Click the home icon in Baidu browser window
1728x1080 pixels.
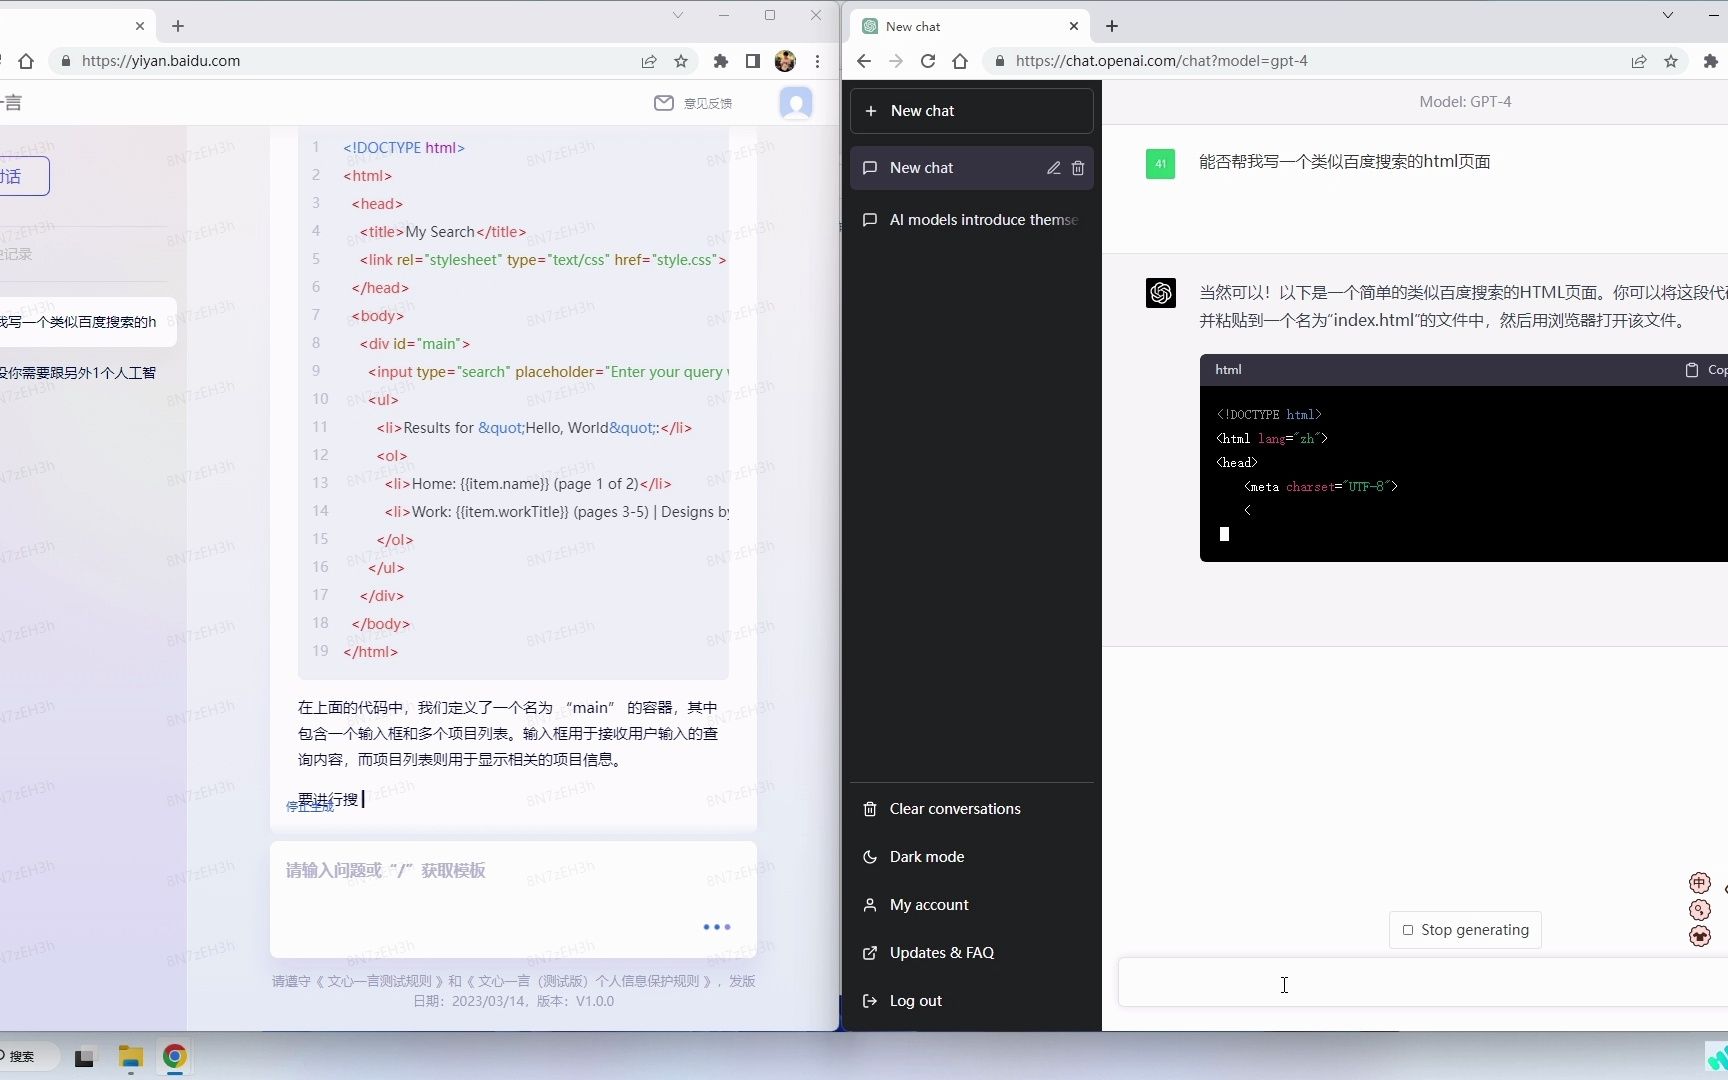click(x=26, y=61)
